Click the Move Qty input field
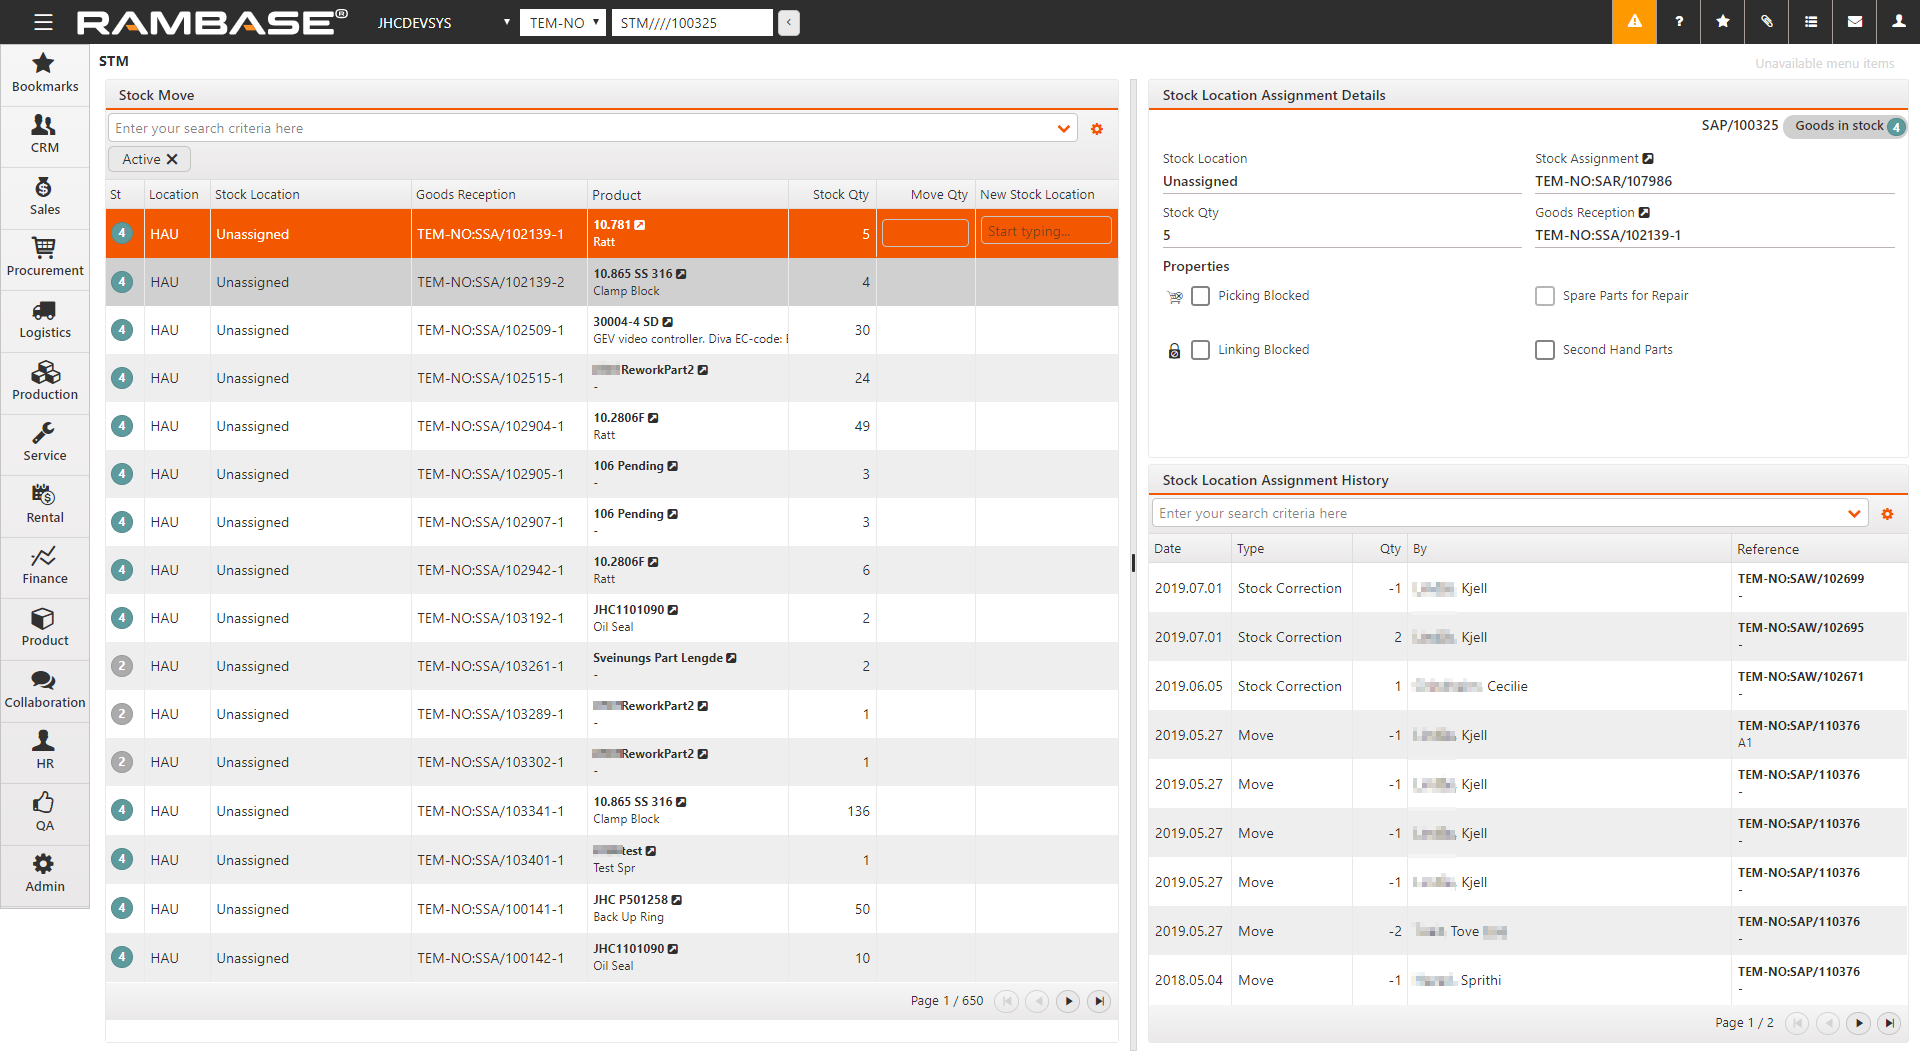 point(925,233)
